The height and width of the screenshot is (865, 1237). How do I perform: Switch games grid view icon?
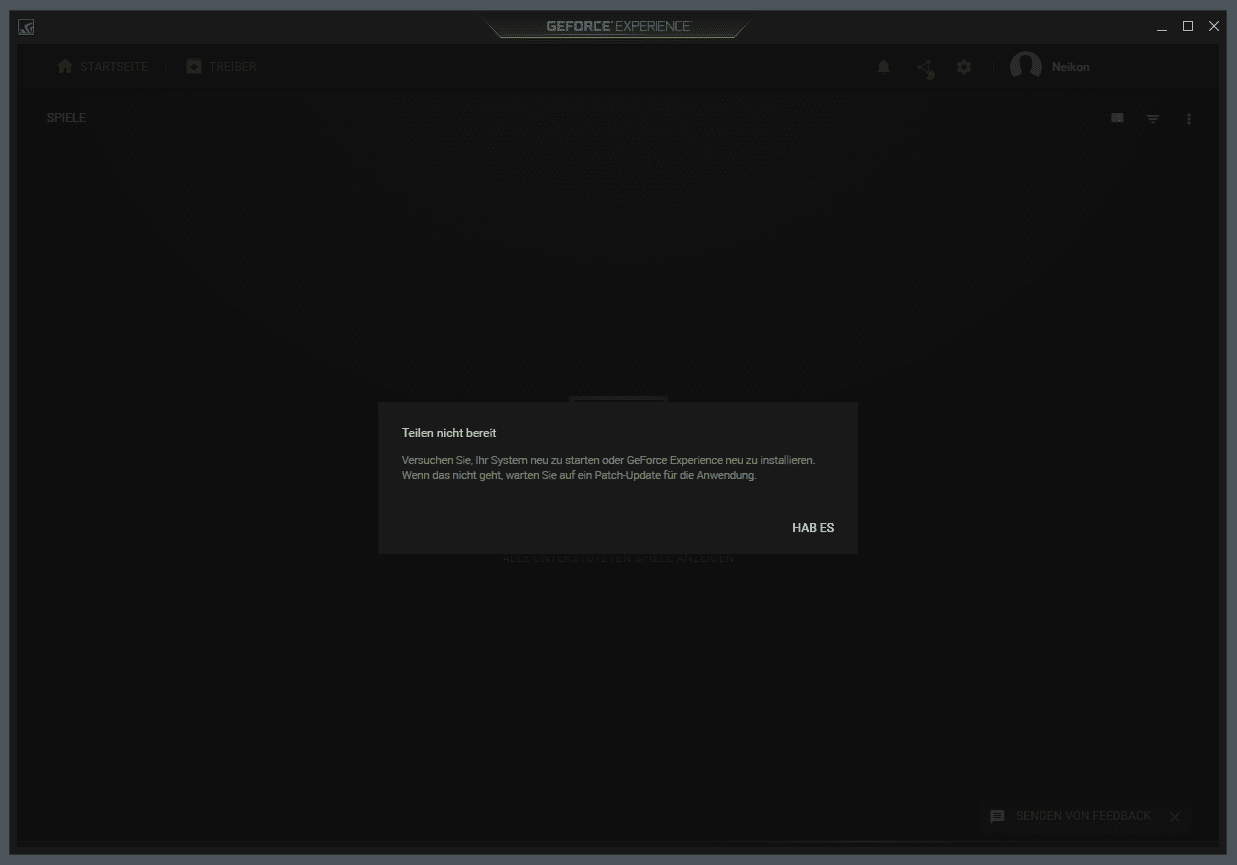pyautogui.click(x=1117, y=118)
